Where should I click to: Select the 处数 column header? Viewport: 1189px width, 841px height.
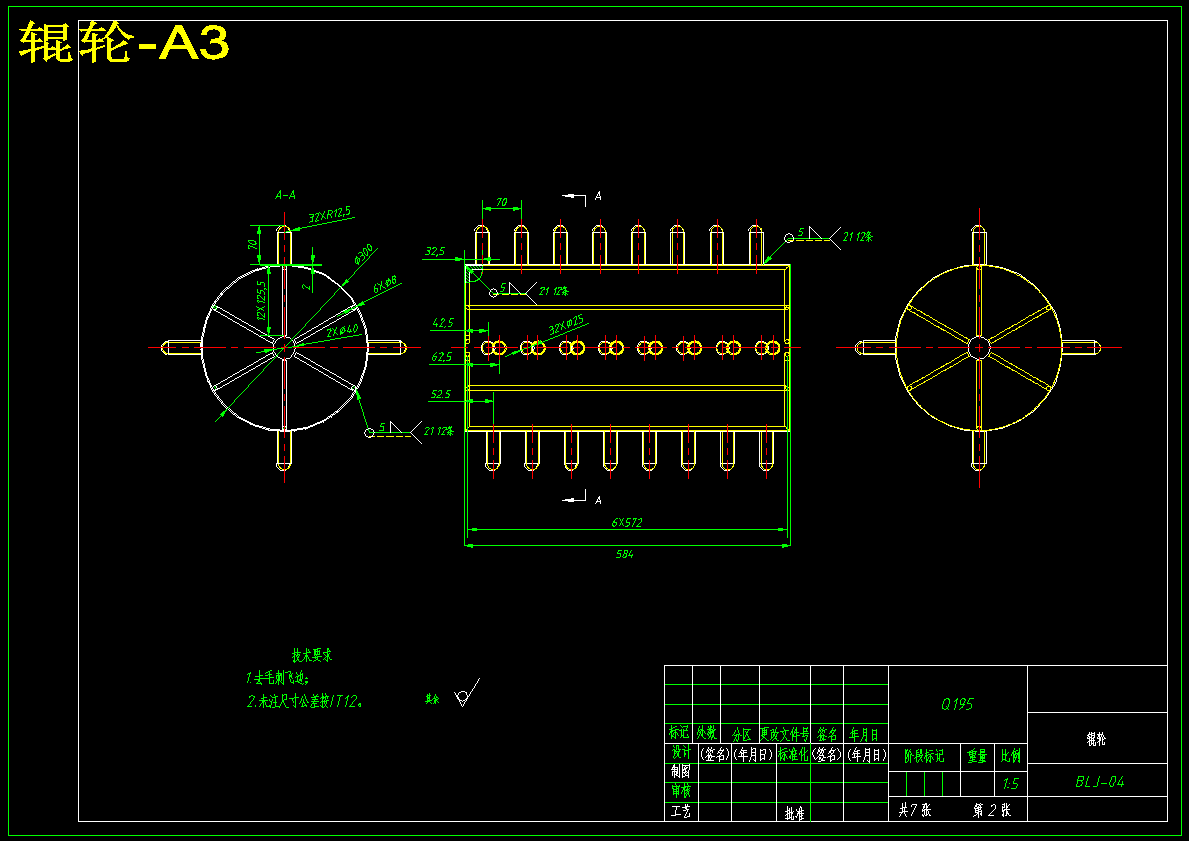(x=707, y=733)
